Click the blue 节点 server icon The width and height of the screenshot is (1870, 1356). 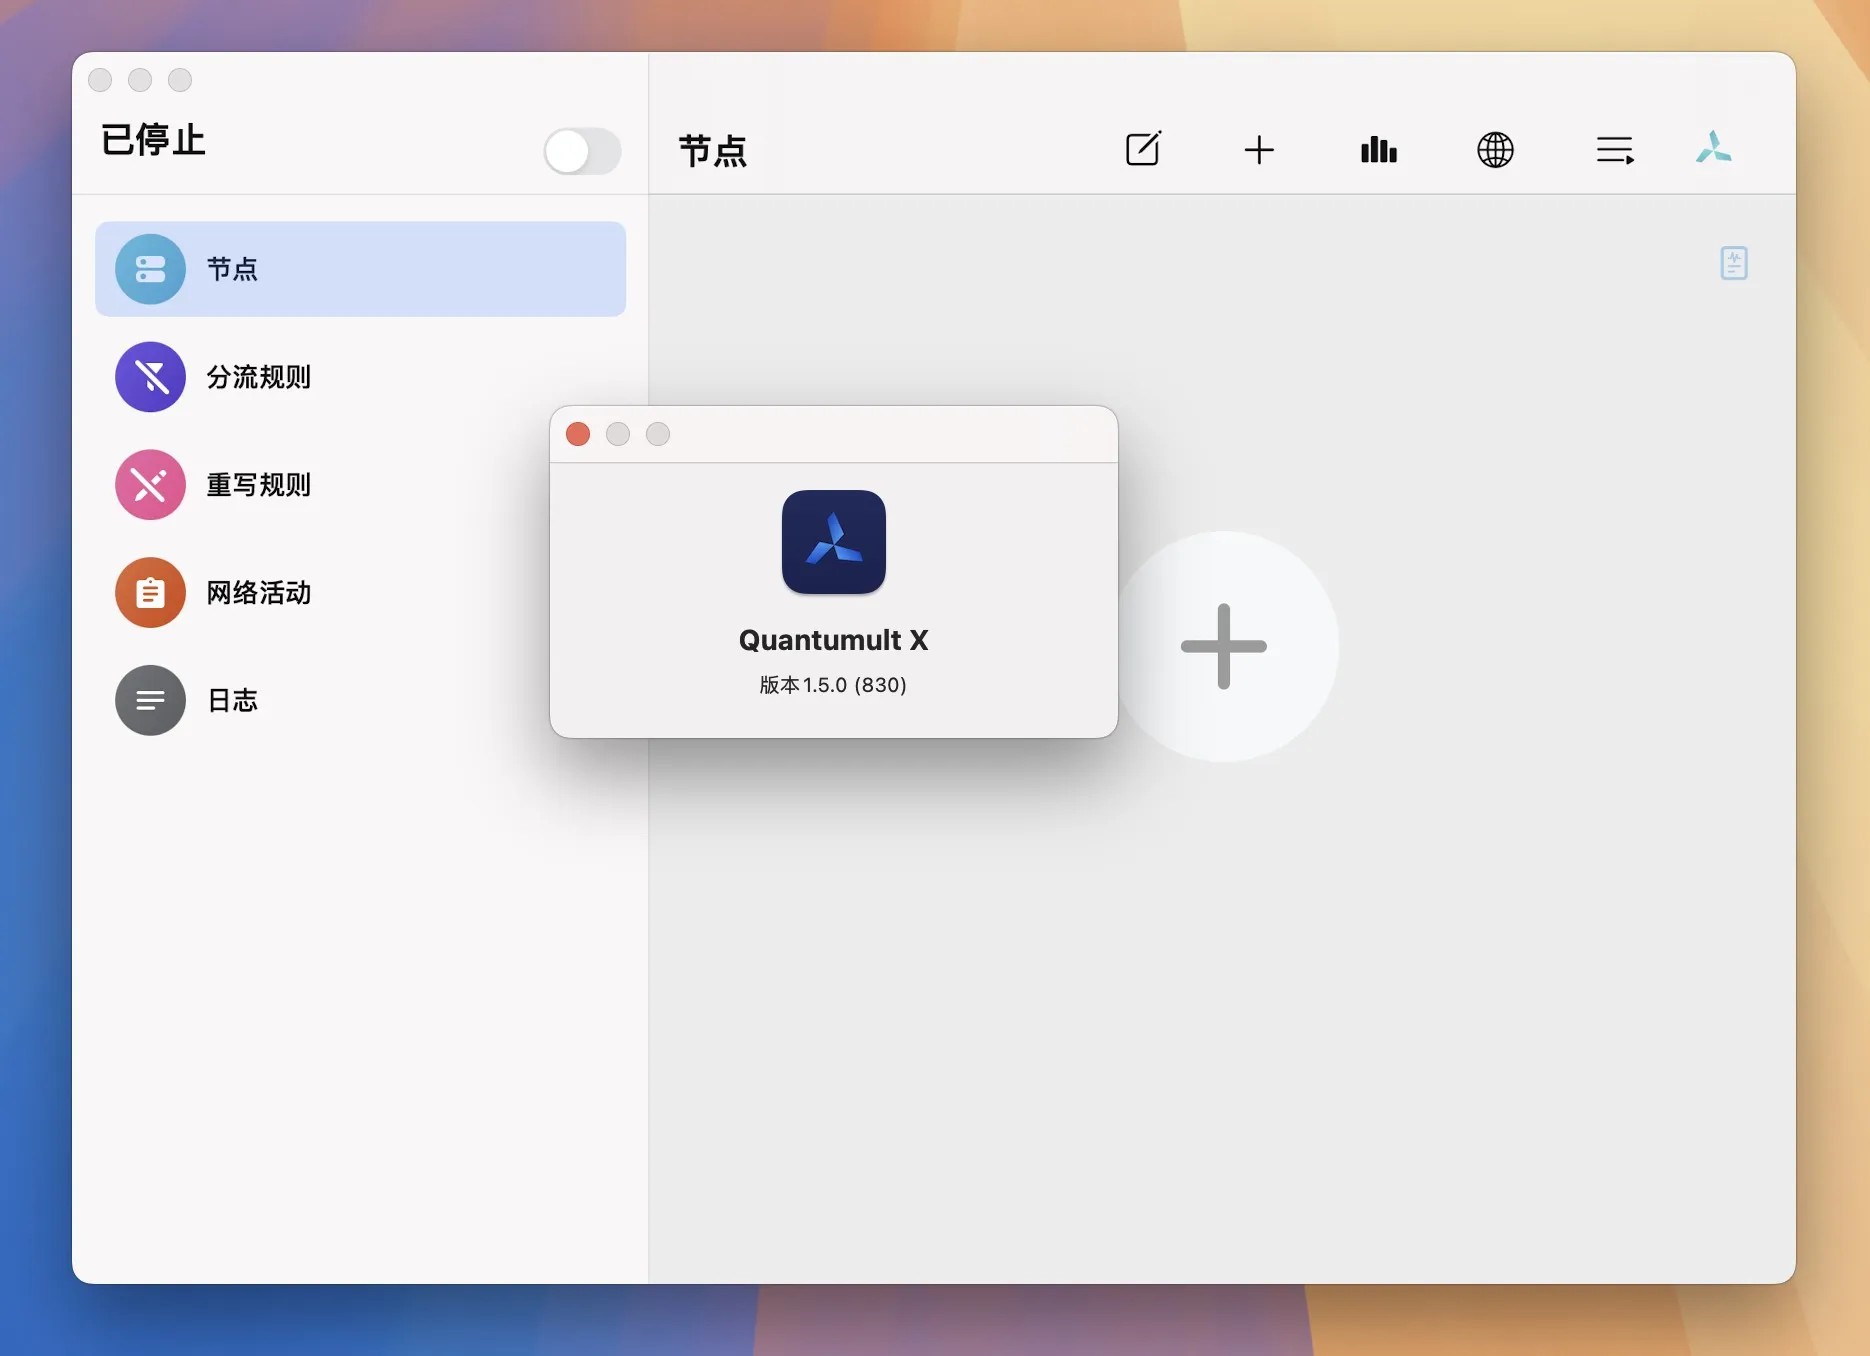[x=150, y=269]
